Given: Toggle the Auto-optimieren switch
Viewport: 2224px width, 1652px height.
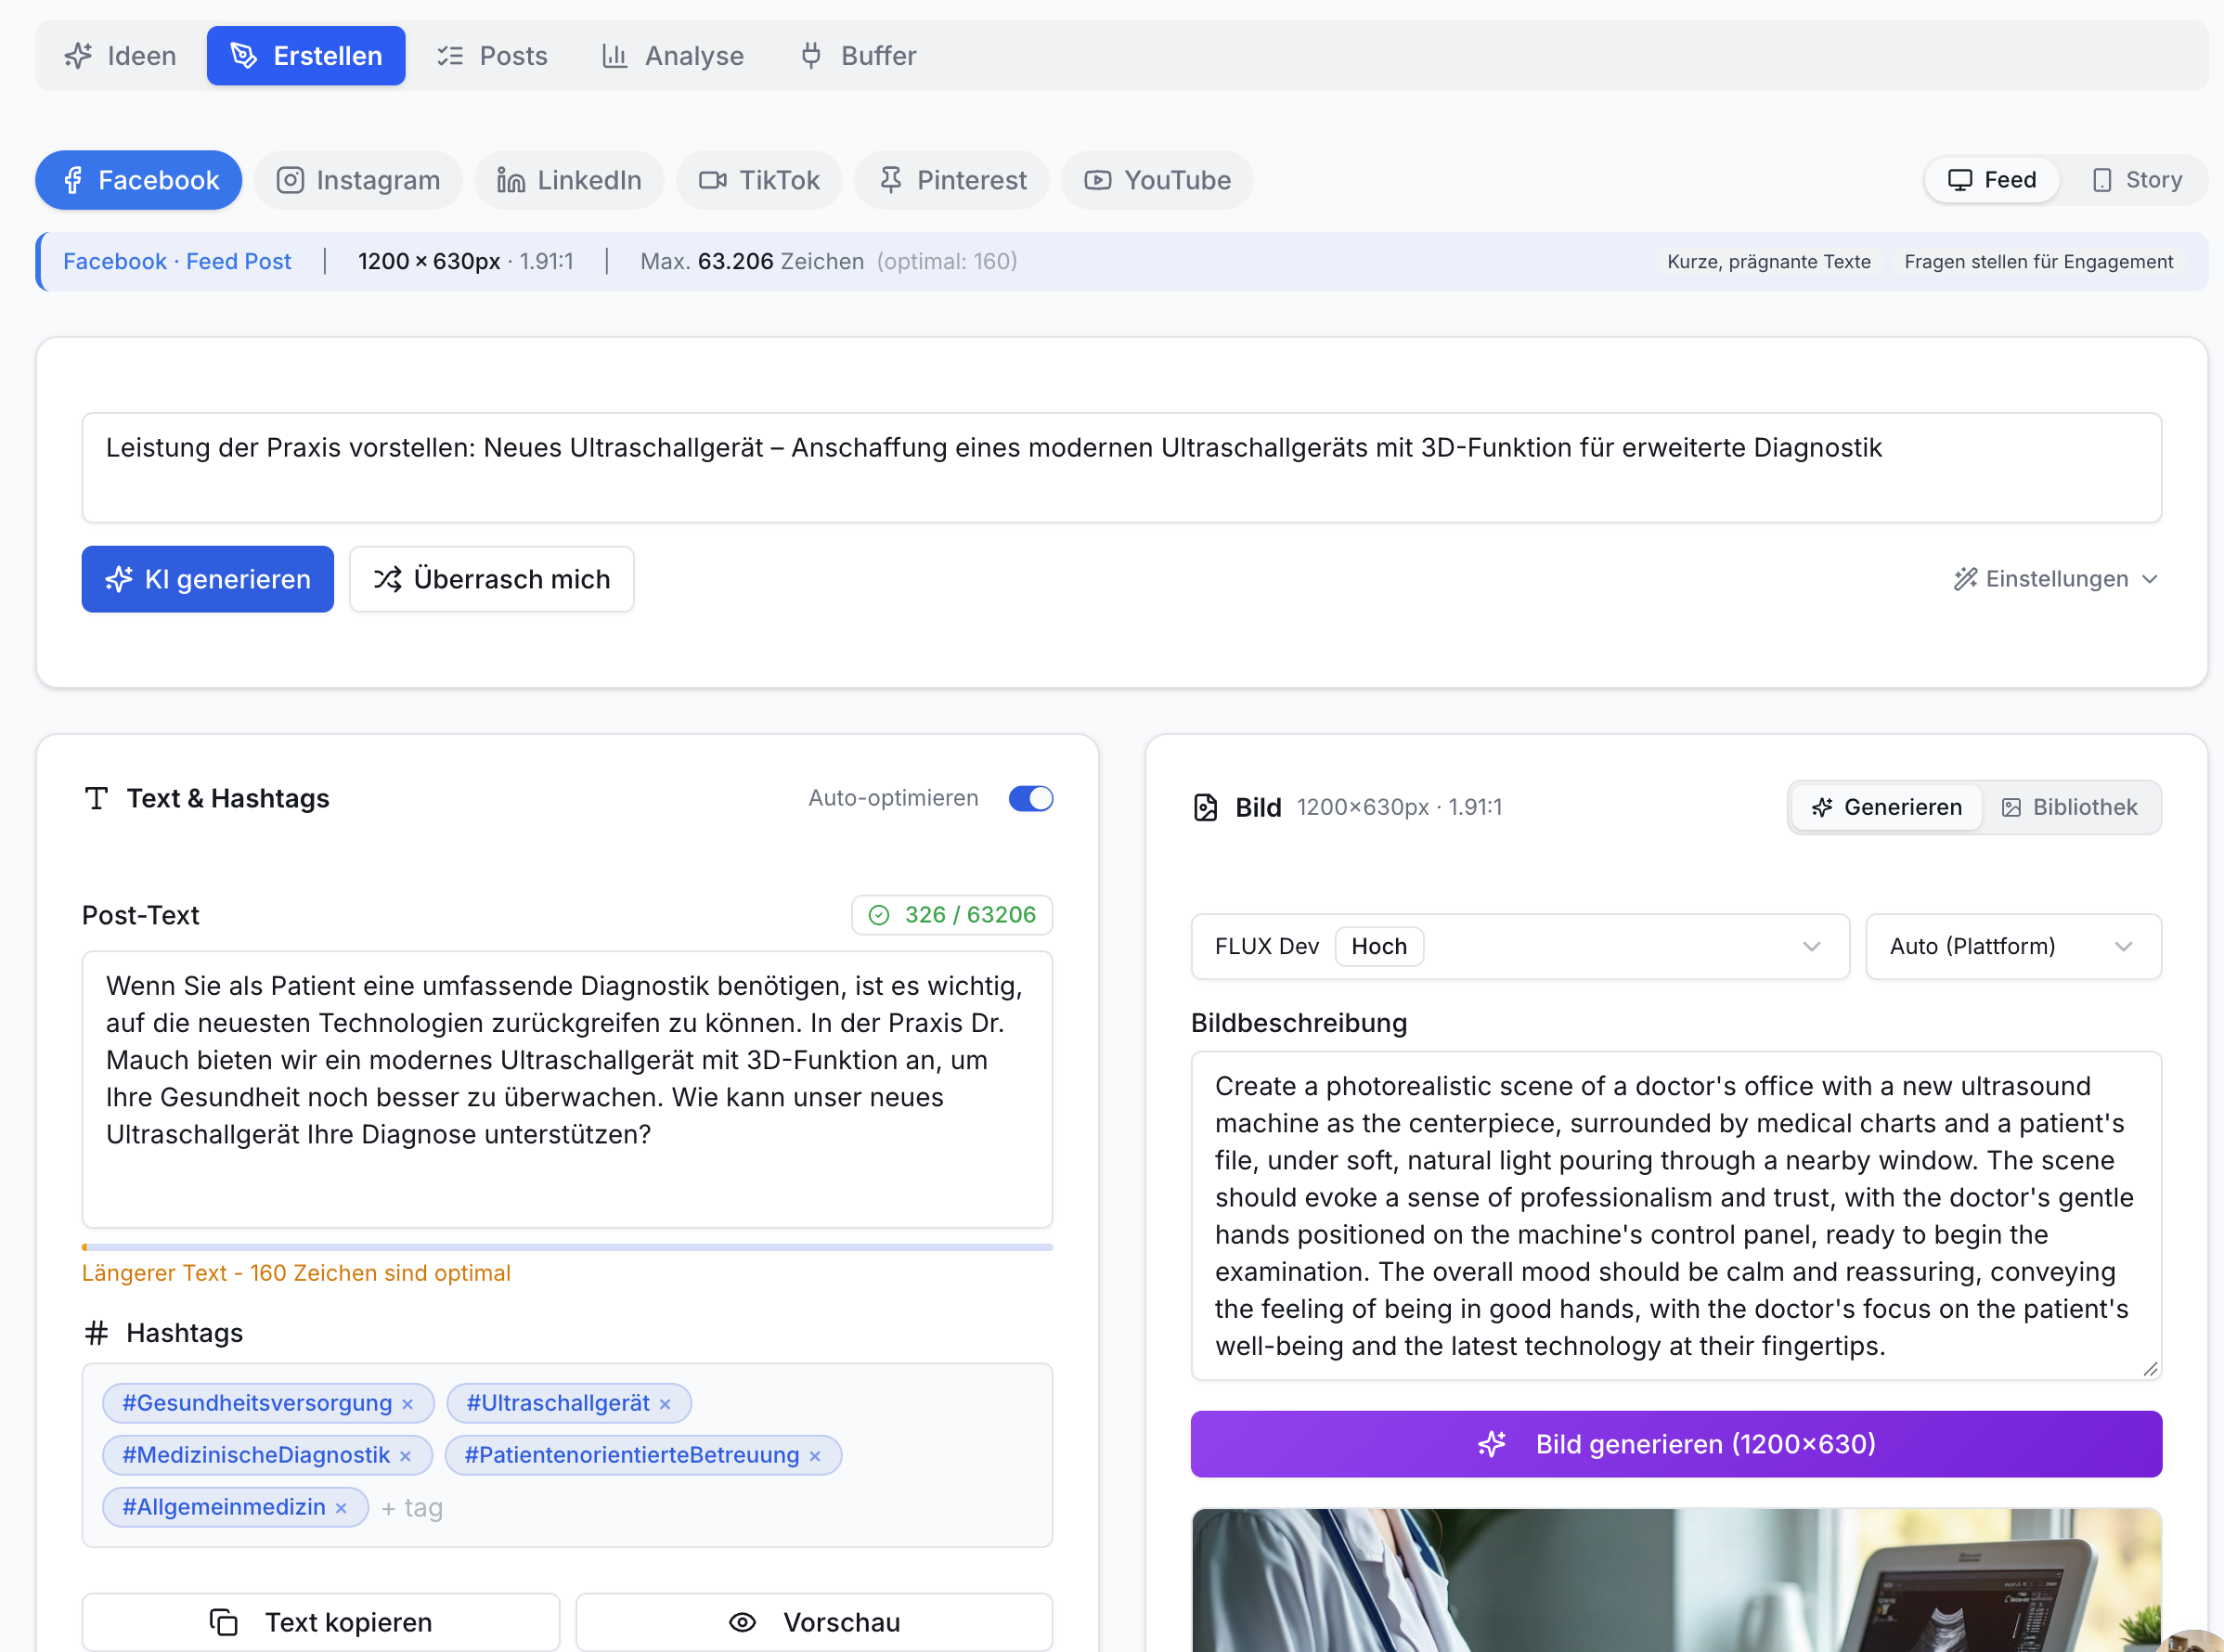Looking at the screenshot, I should 1031,798.
